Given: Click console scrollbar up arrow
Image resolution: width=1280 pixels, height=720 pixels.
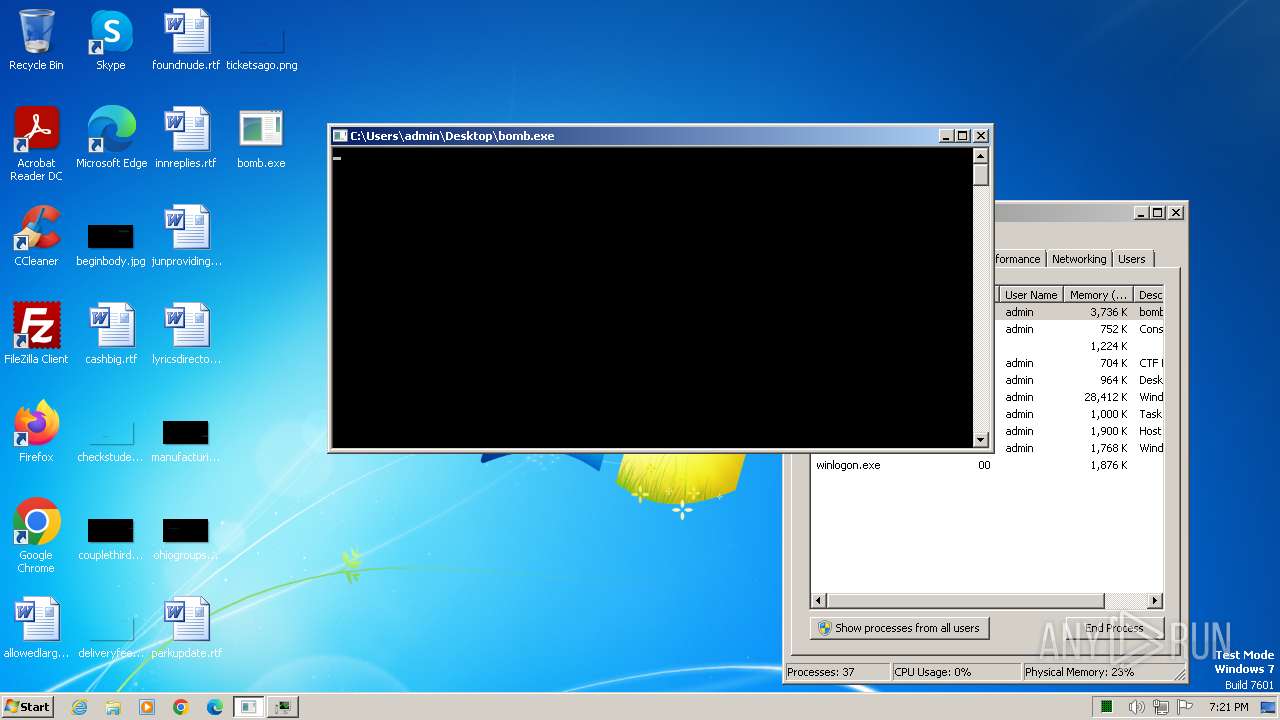Looking at the screenshot, I should tap(981, 155).
